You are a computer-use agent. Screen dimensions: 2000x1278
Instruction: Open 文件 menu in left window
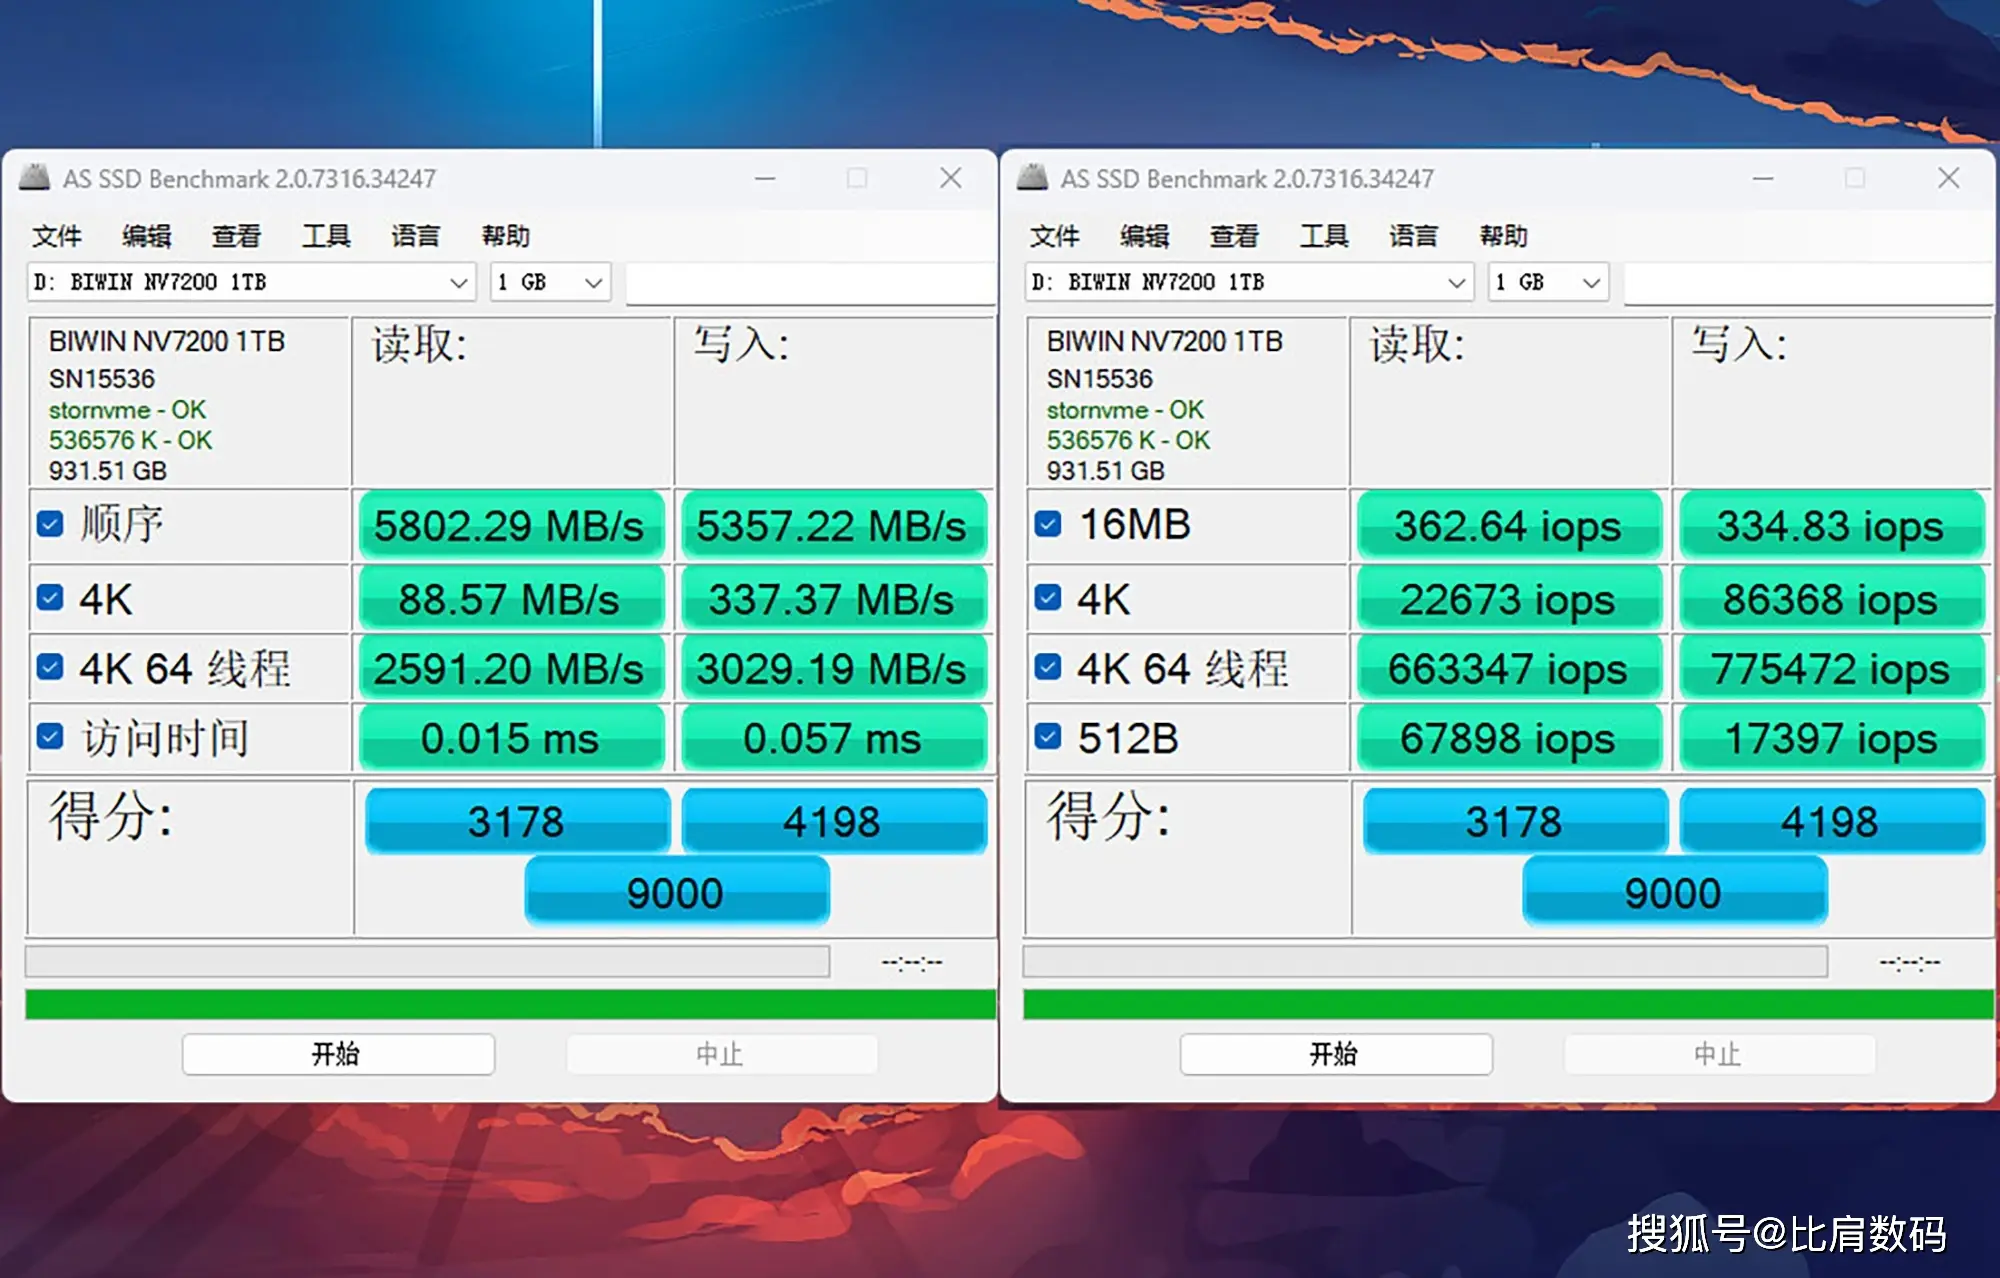point(57,236)
